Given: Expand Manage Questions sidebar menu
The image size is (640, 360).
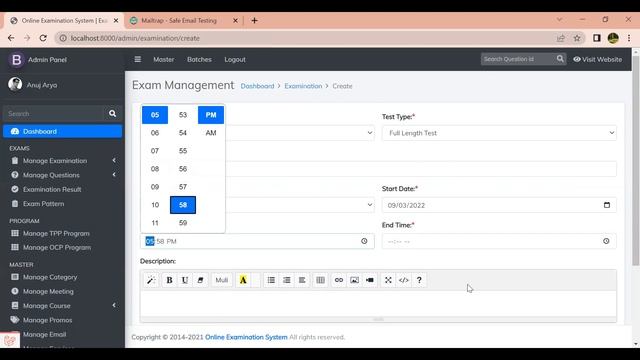Looking at the screenshot, I should (62, 175).
